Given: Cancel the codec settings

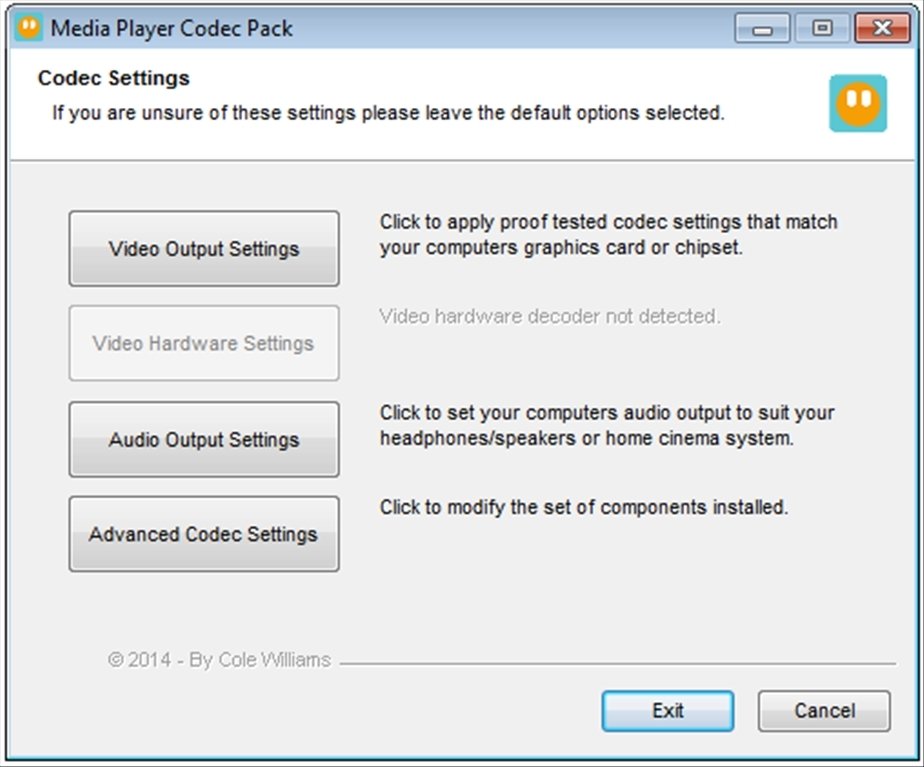Looking at the screenshot, I should pyautogui.click(x=824, y=711).
